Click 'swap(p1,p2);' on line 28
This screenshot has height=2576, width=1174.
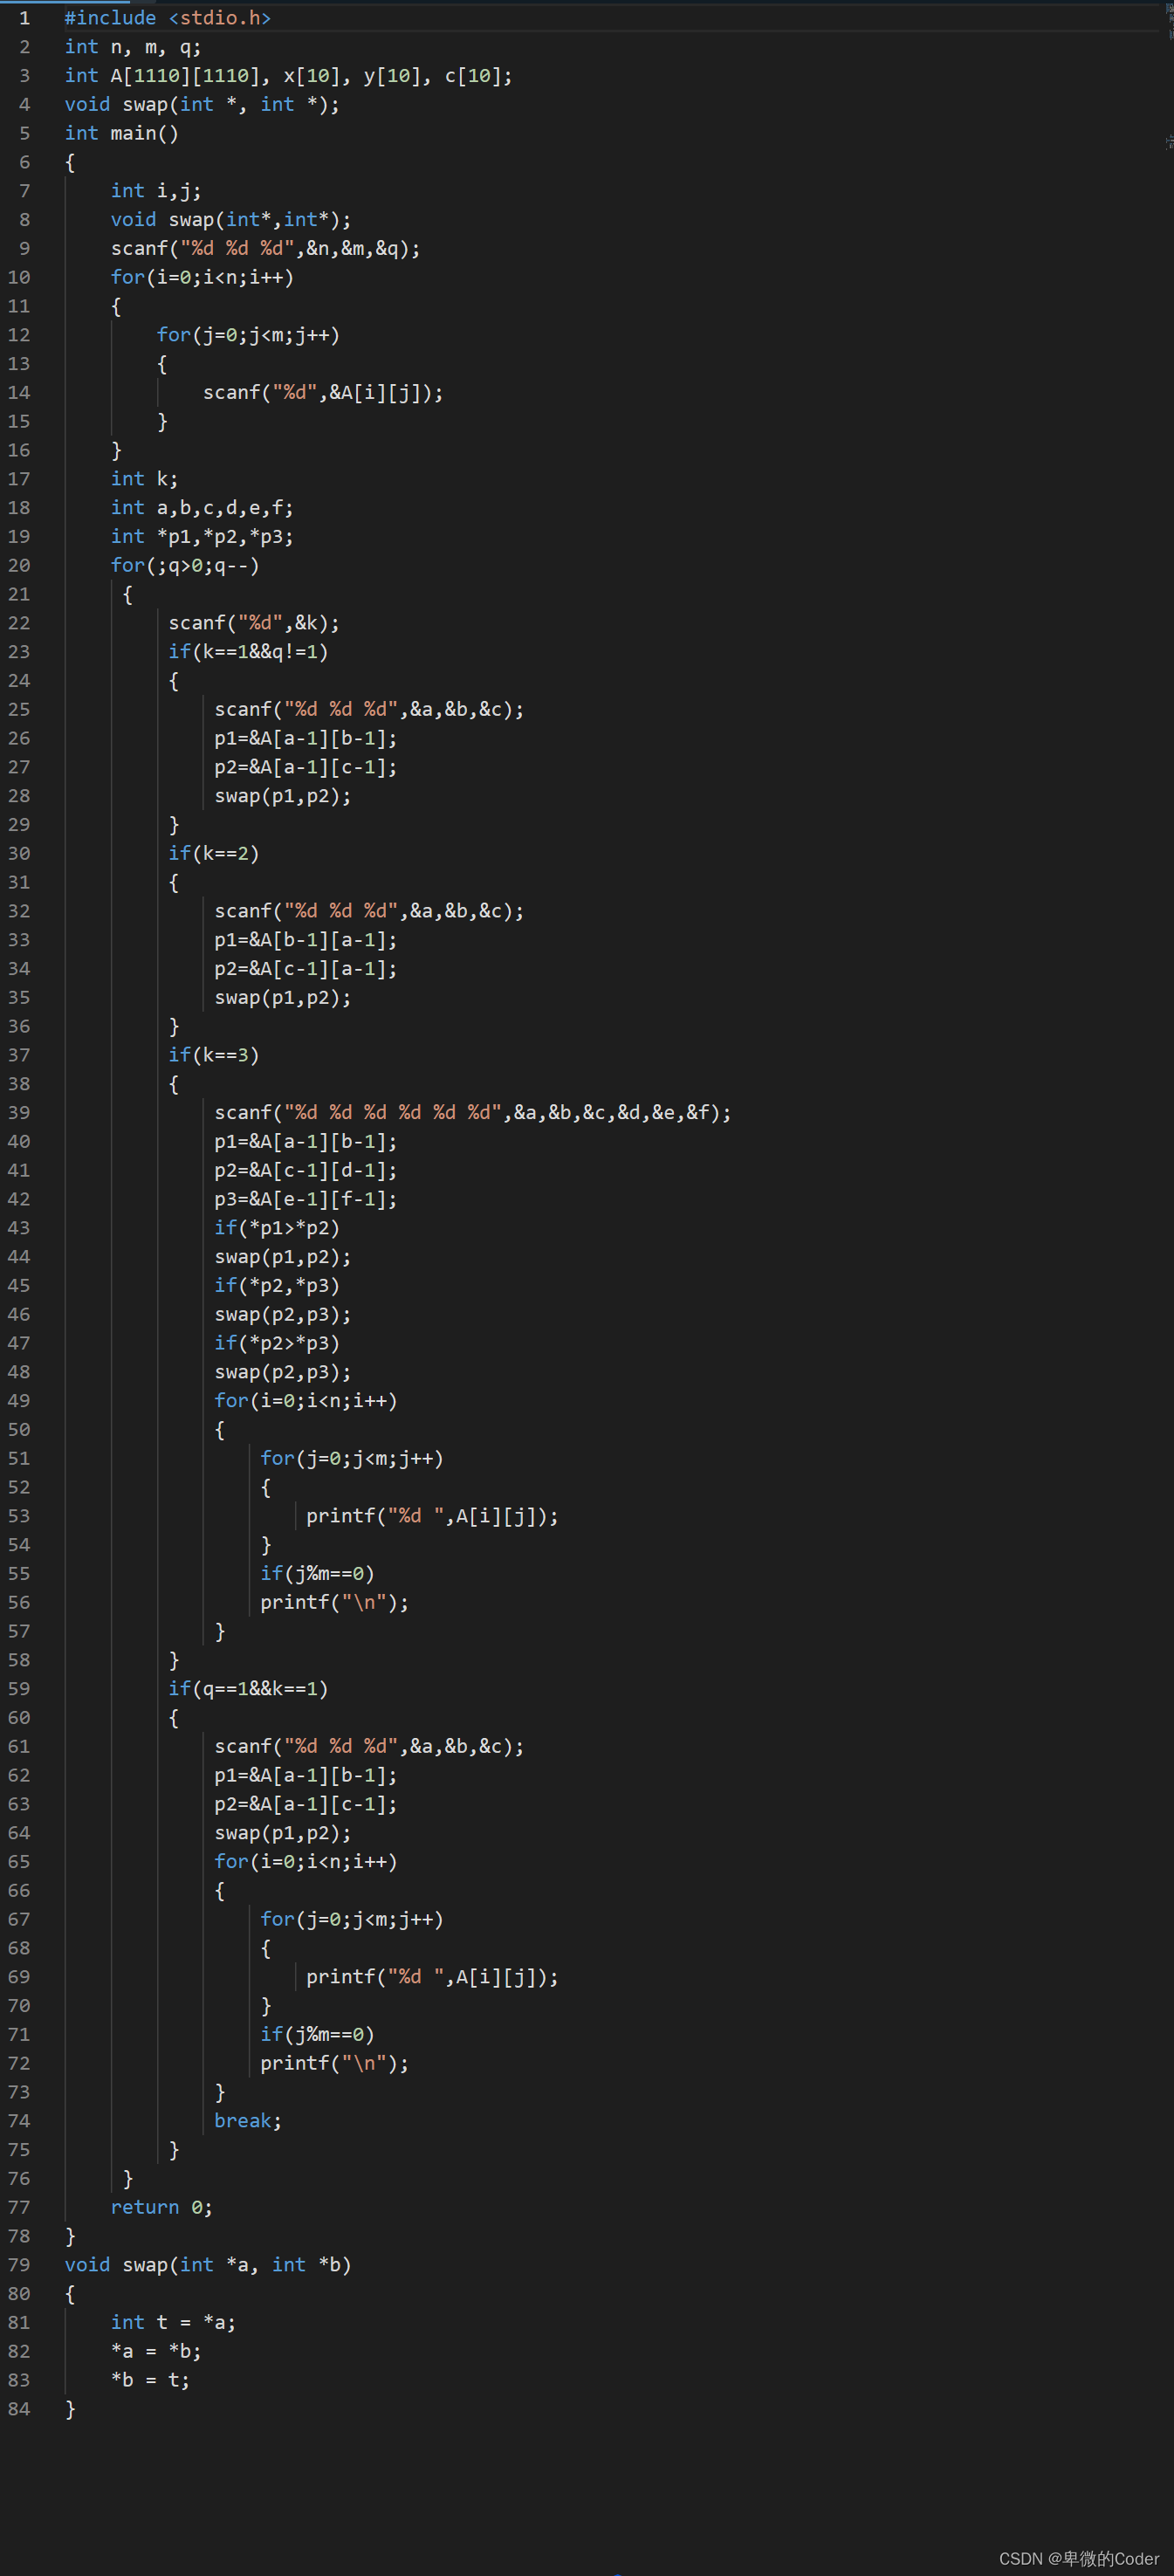(x=283, y=796)
